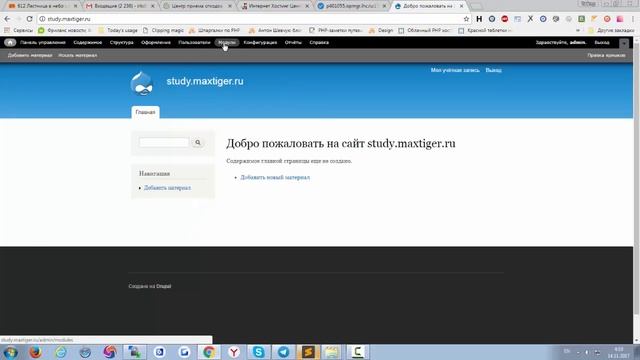
Task: Switch to the Центр приема tab
Action: [x=198, y=6]
